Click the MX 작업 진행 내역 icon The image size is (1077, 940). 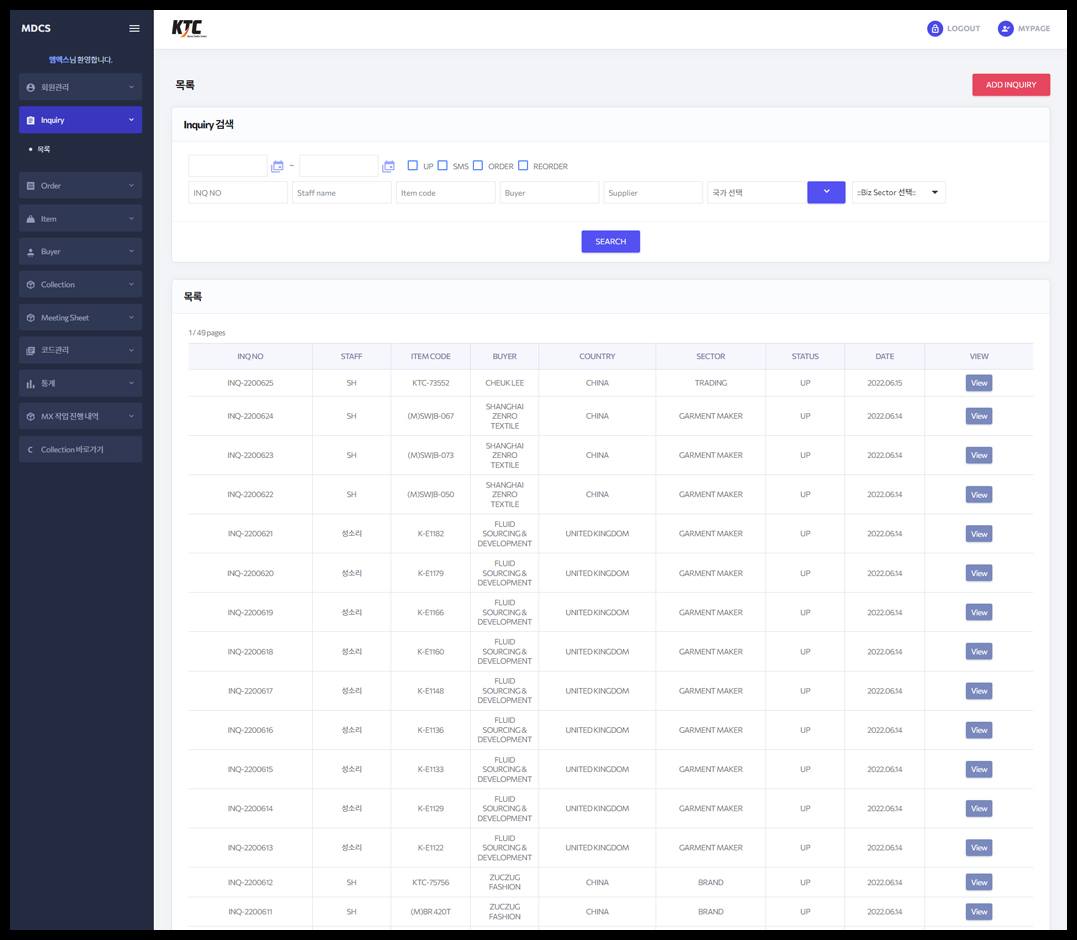click(x=30, y=416)
